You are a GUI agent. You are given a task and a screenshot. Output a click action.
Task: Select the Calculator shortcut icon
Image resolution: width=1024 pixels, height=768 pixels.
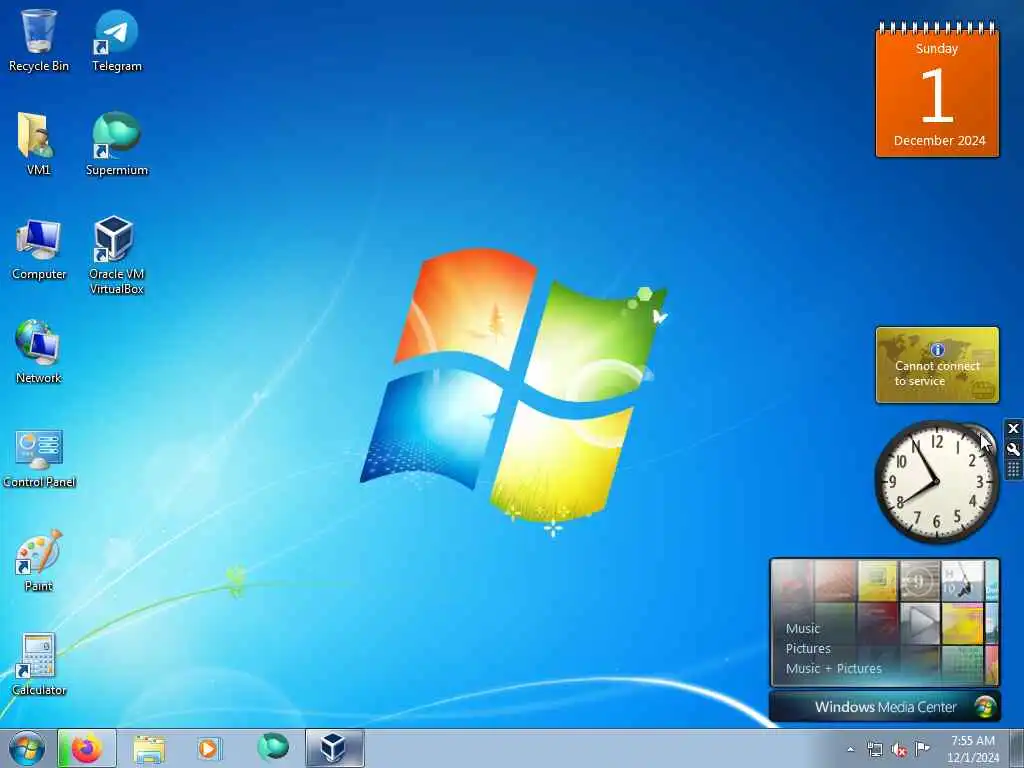[39, 664]
